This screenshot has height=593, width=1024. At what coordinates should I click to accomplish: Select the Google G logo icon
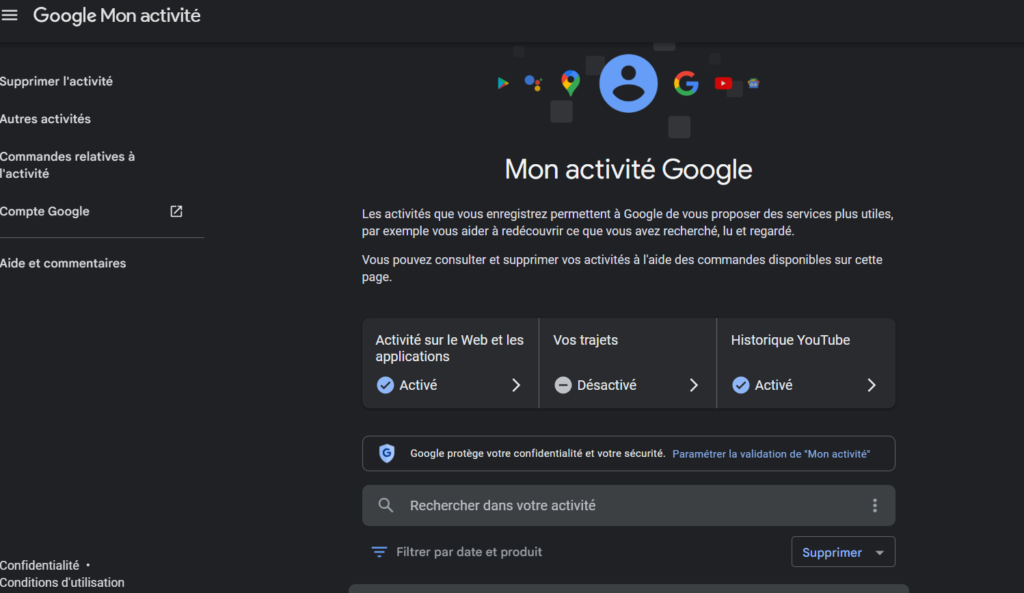686,83
